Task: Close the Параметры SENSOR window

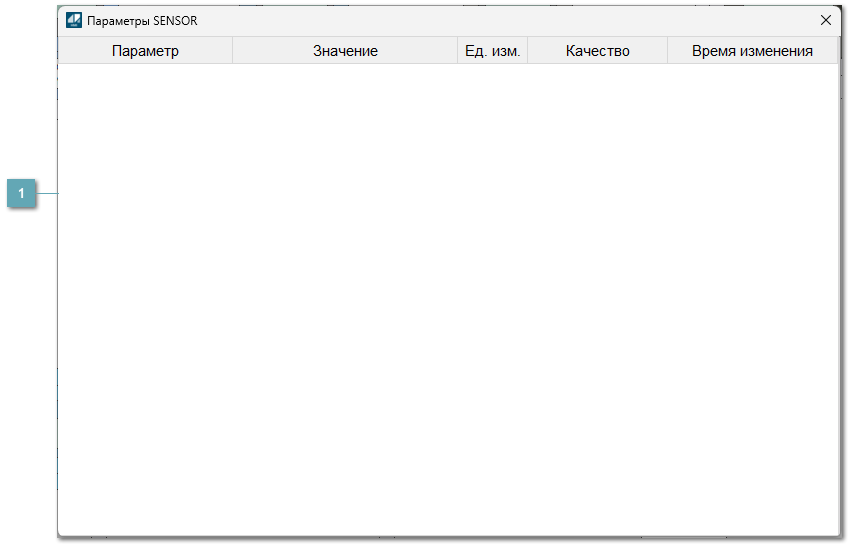Action: coord(825,20)
